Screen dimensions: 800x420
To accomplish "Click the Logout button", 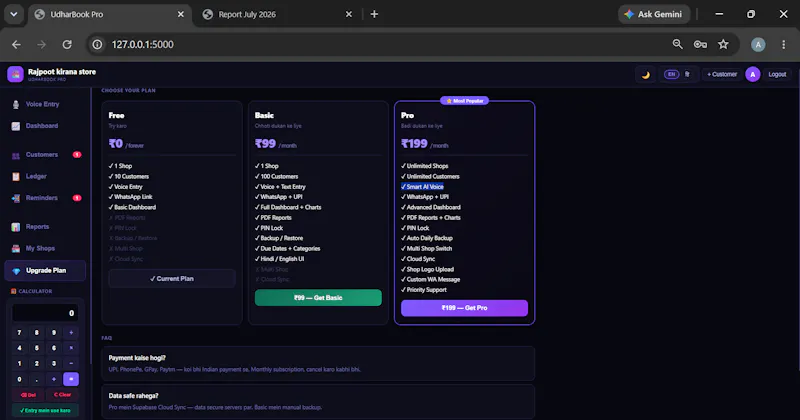I will [777, 75].
